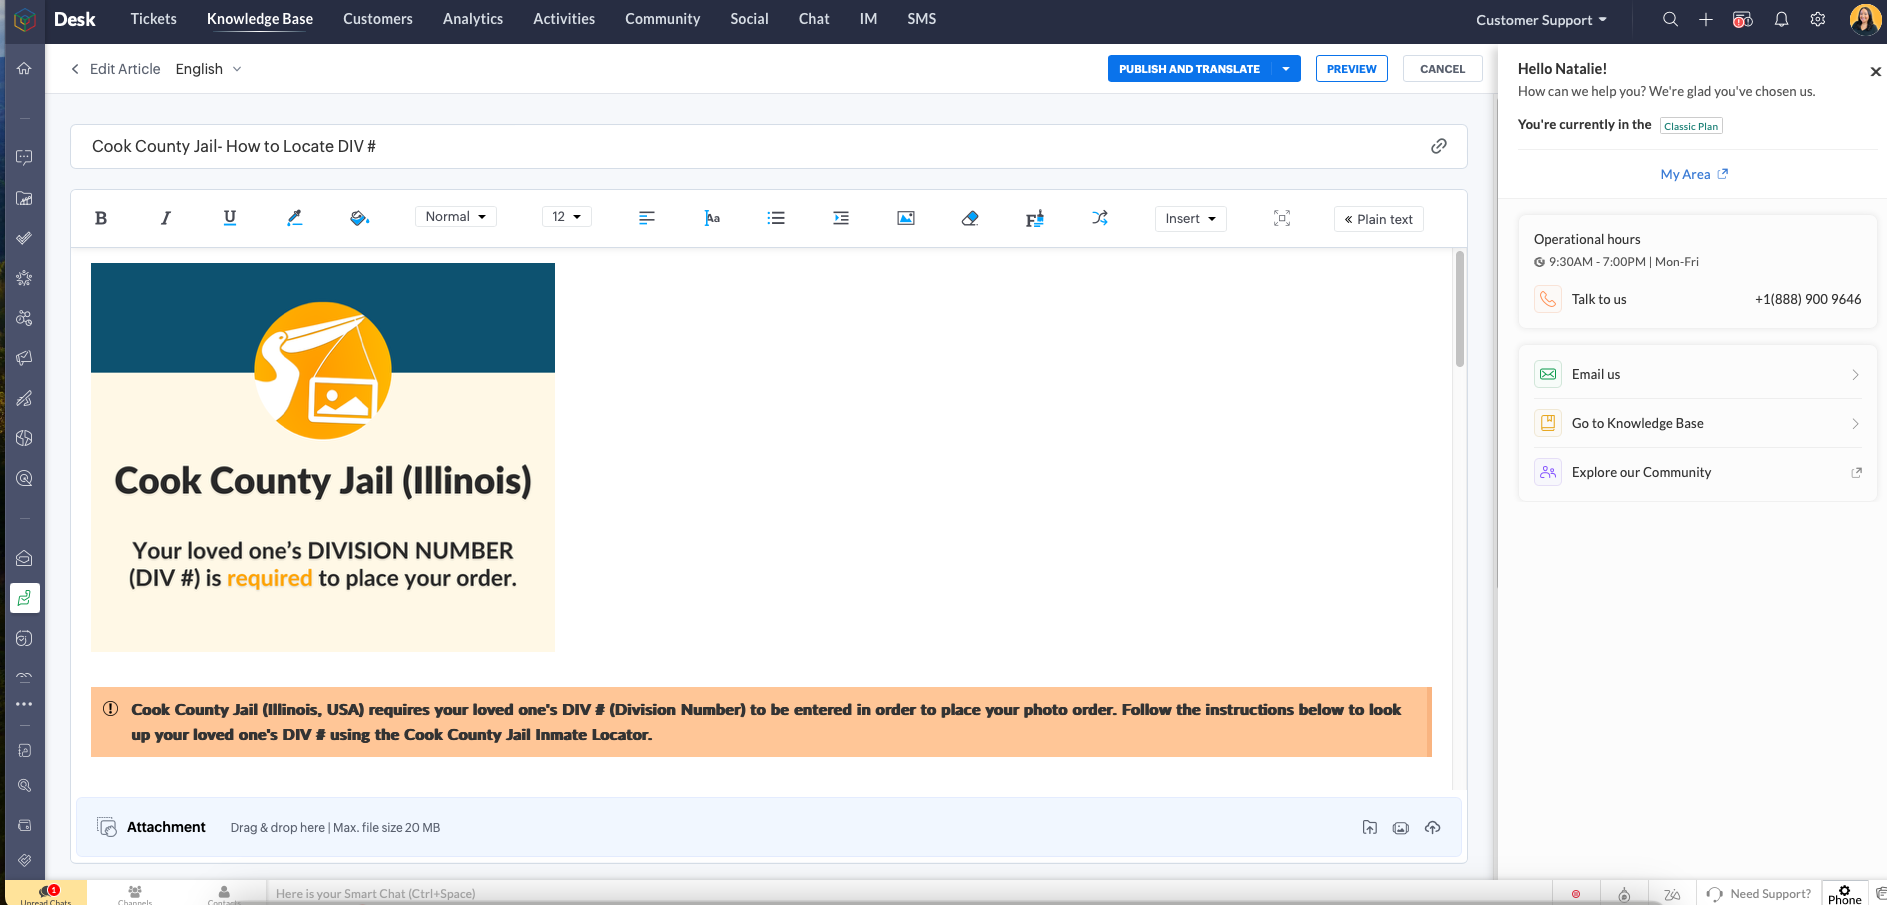
Task: Switch to the Analytics tab
Action: click(x=473, y=19)
